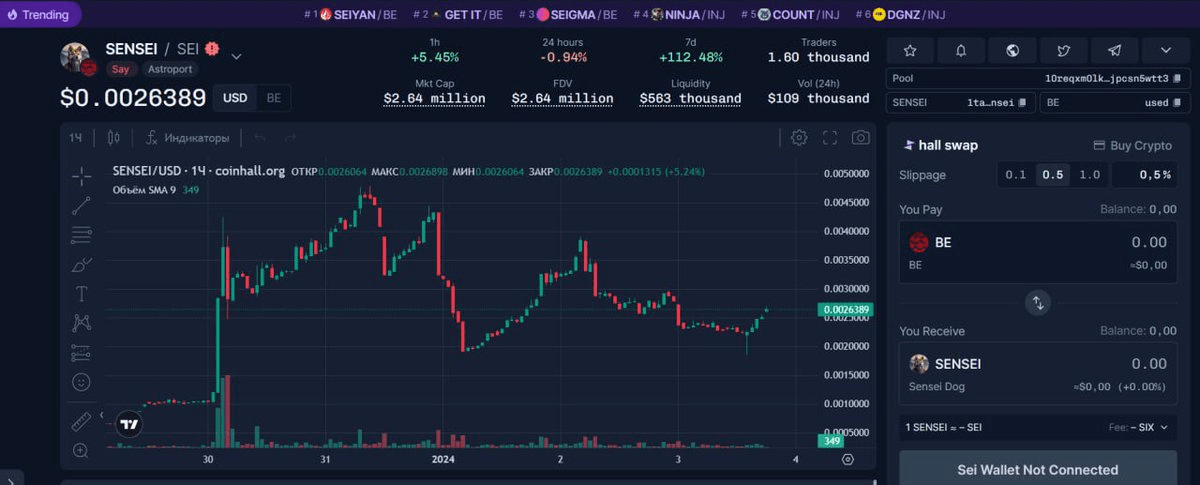
Task: Click the Объём SMA 9 indicator label
Action: pyautogui.click(x=145, y=190)
